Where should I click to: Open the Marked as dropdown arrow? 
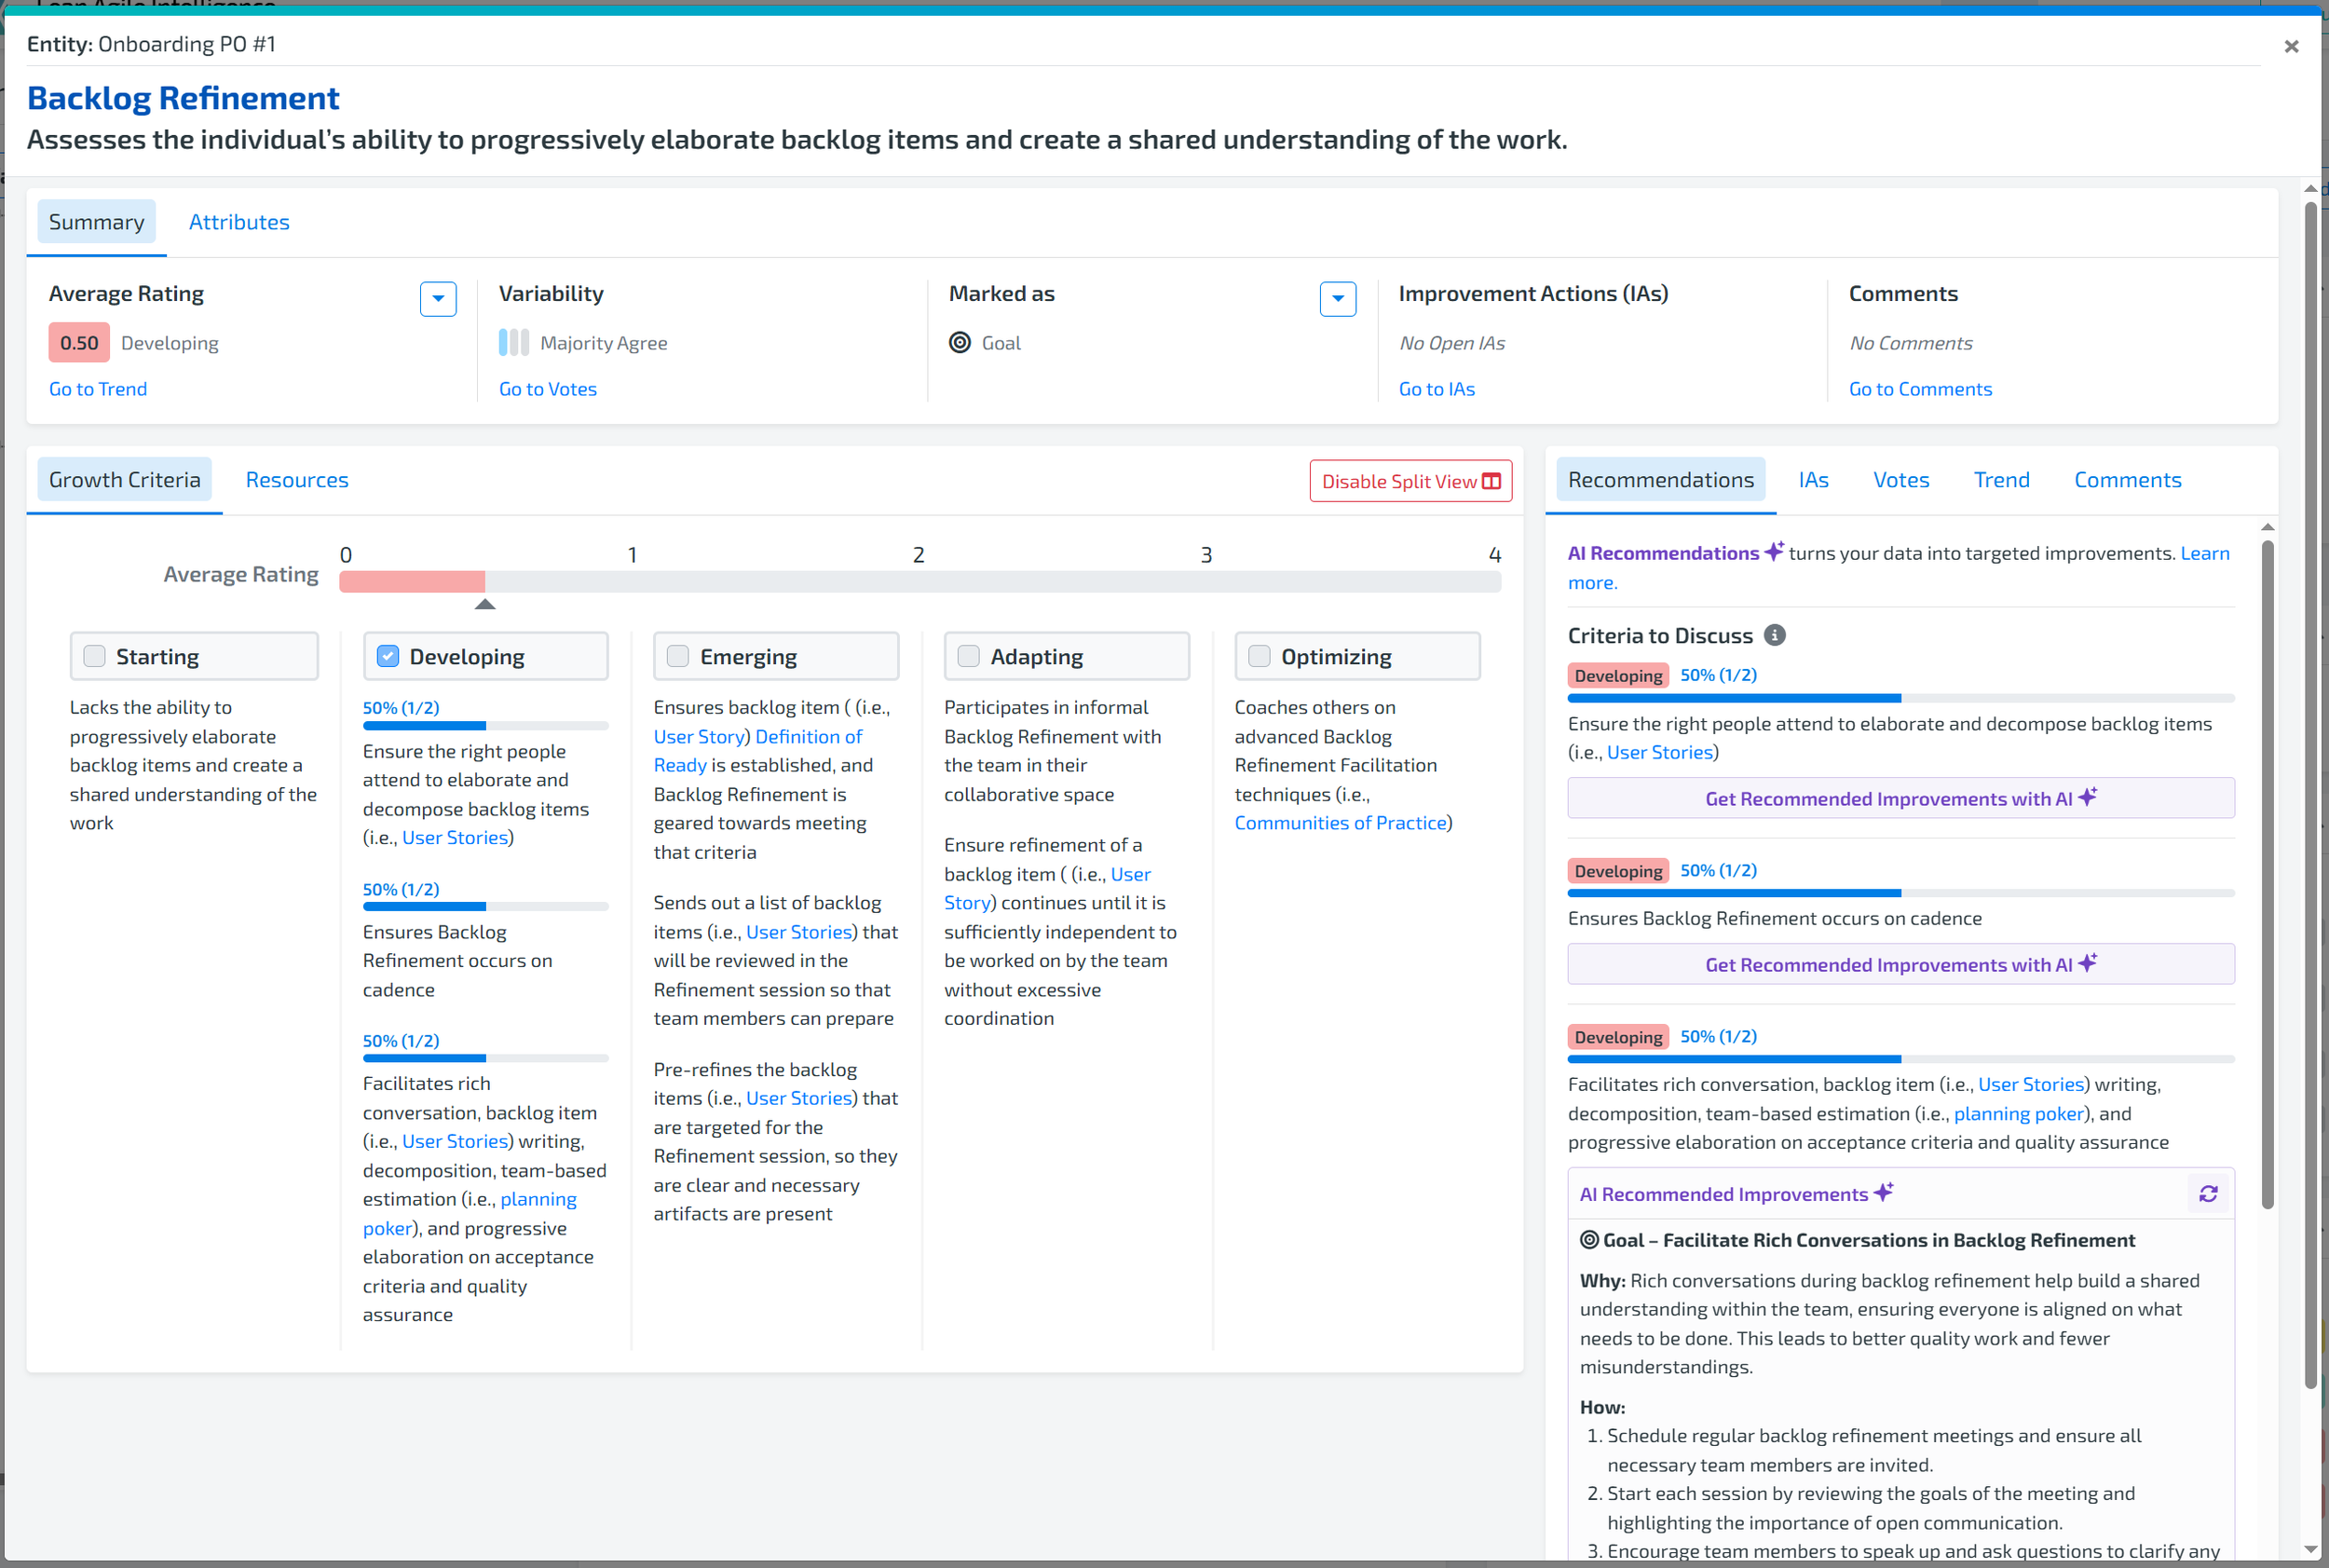(x=1337, y=299)
